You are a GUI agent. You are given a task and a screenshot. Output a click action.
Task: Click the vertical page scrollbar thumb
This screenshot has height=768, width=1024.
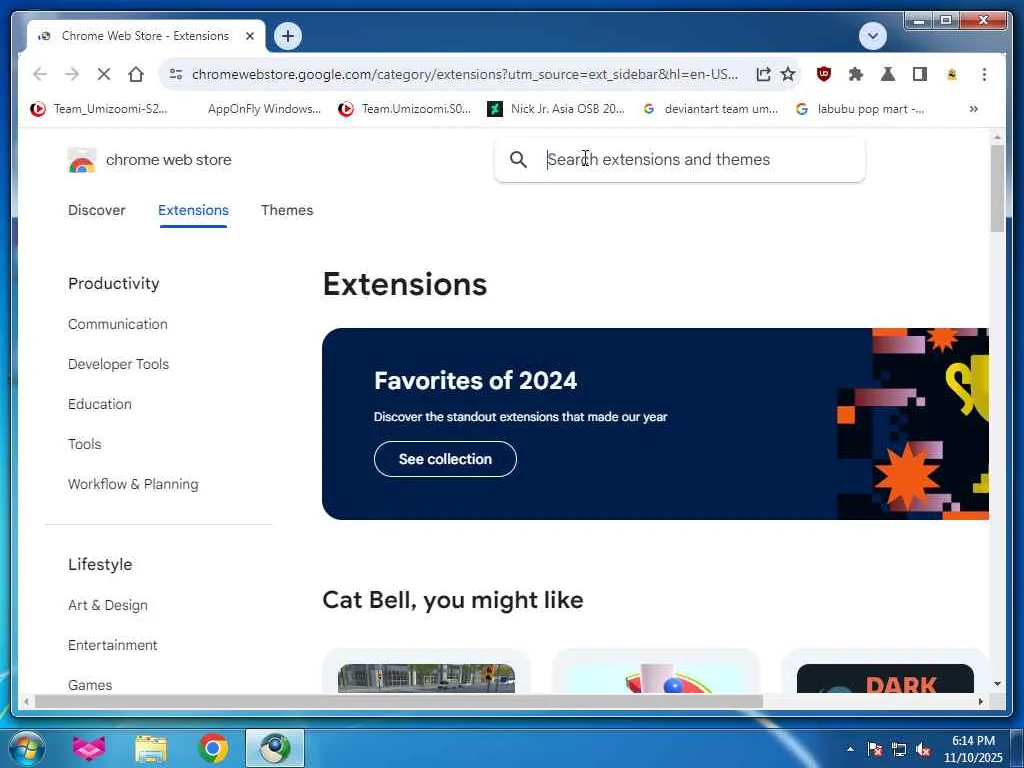(997, 188)
